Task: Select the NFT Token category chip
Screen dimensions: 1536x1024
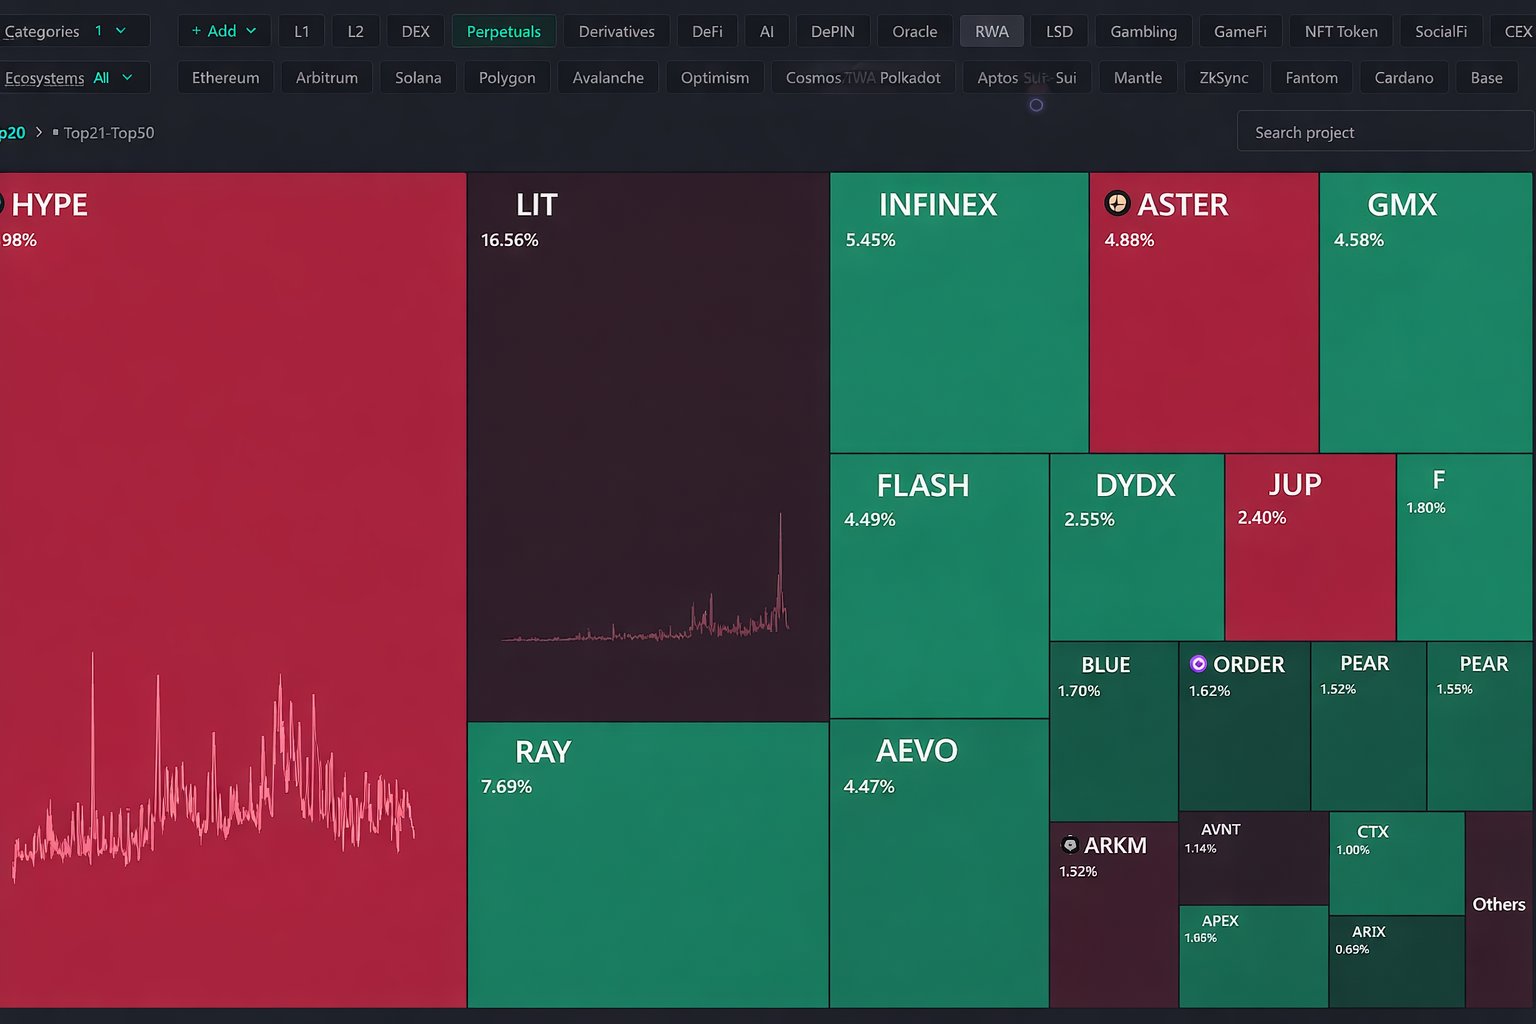Action: click(x=1341, y=31)
